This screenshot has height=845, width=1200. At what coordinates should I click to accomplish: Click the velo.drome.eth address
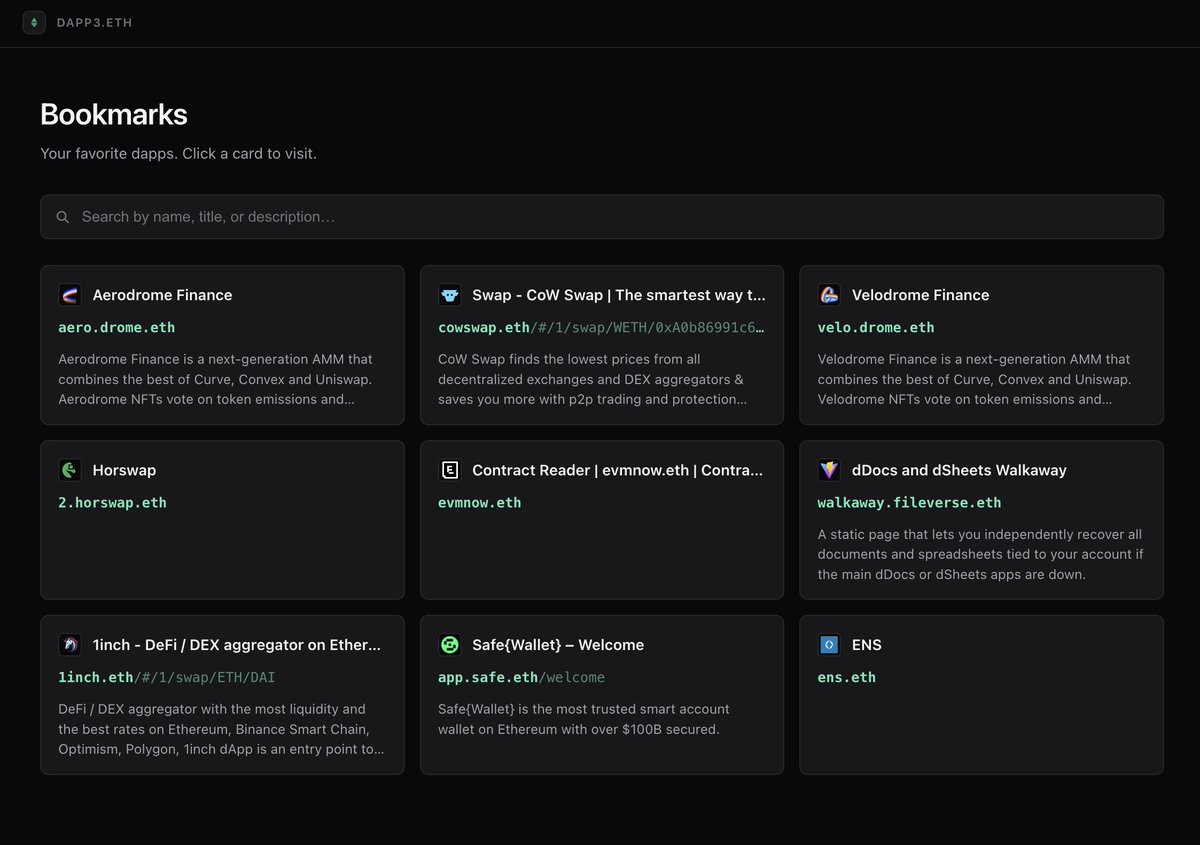tap(876, 327)
